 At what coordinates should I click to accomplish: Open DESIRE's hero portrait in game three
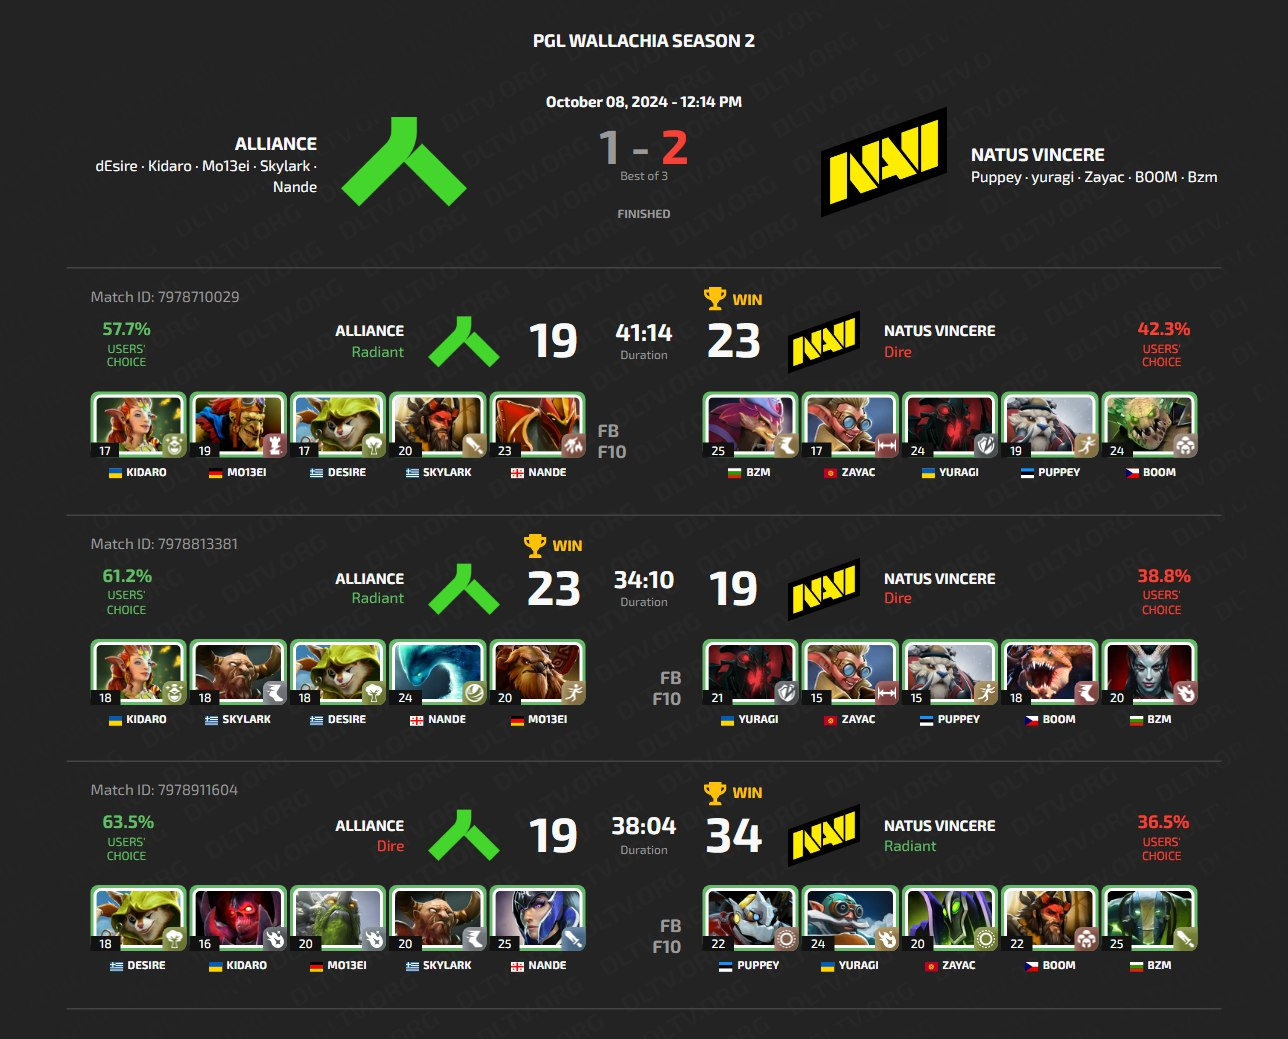click(x=139, y=918)
